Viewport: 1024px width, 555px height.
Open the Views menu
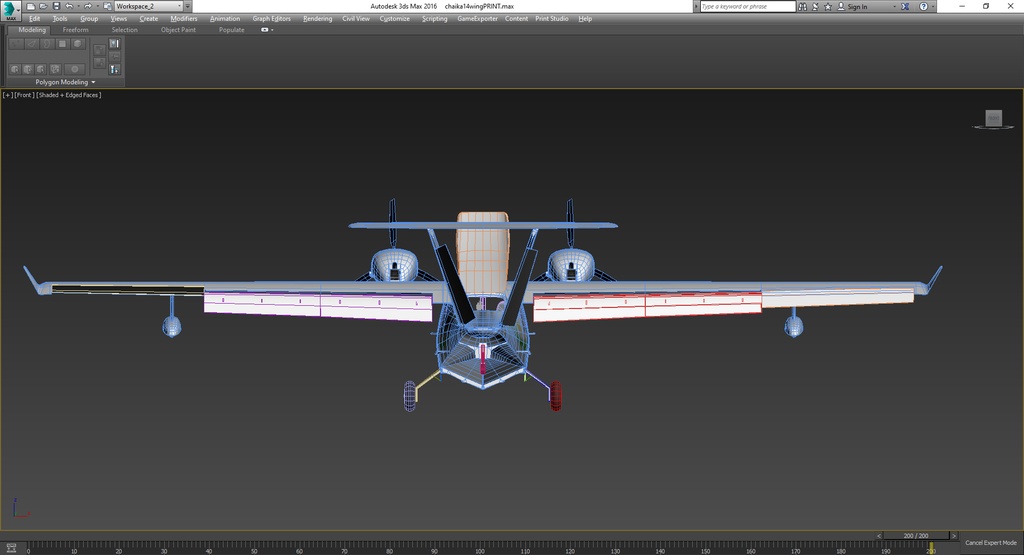click(119, 19)
